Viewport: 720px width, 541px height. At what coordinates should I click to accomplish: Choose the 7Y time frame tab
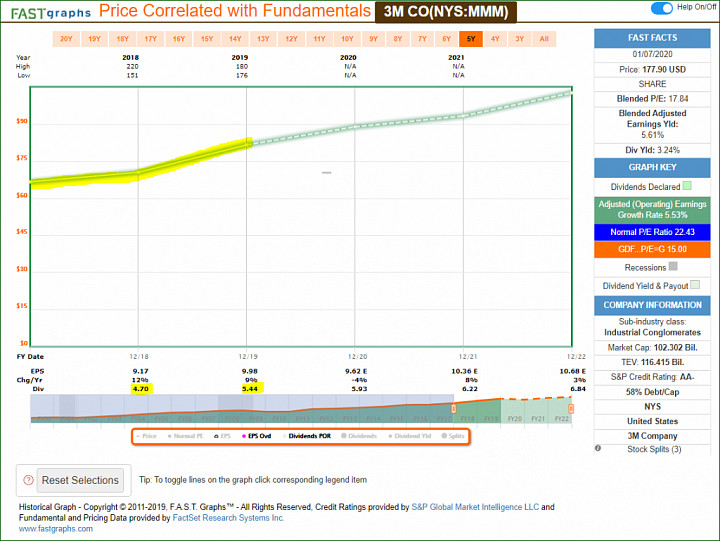[422, 39]
